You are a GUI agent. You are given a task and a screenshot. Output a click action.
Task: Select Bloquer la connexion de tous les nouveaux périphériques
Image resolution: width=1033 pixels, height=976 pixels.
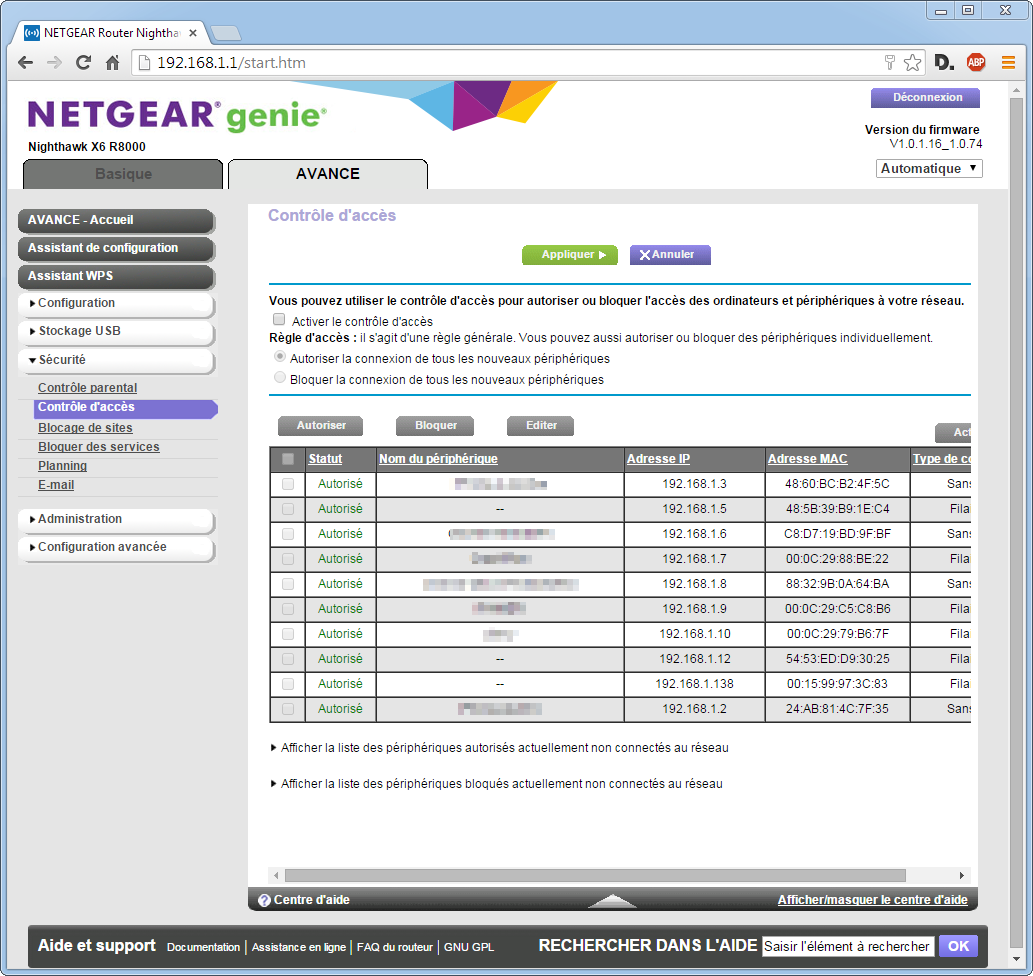[x=280, y=379]
